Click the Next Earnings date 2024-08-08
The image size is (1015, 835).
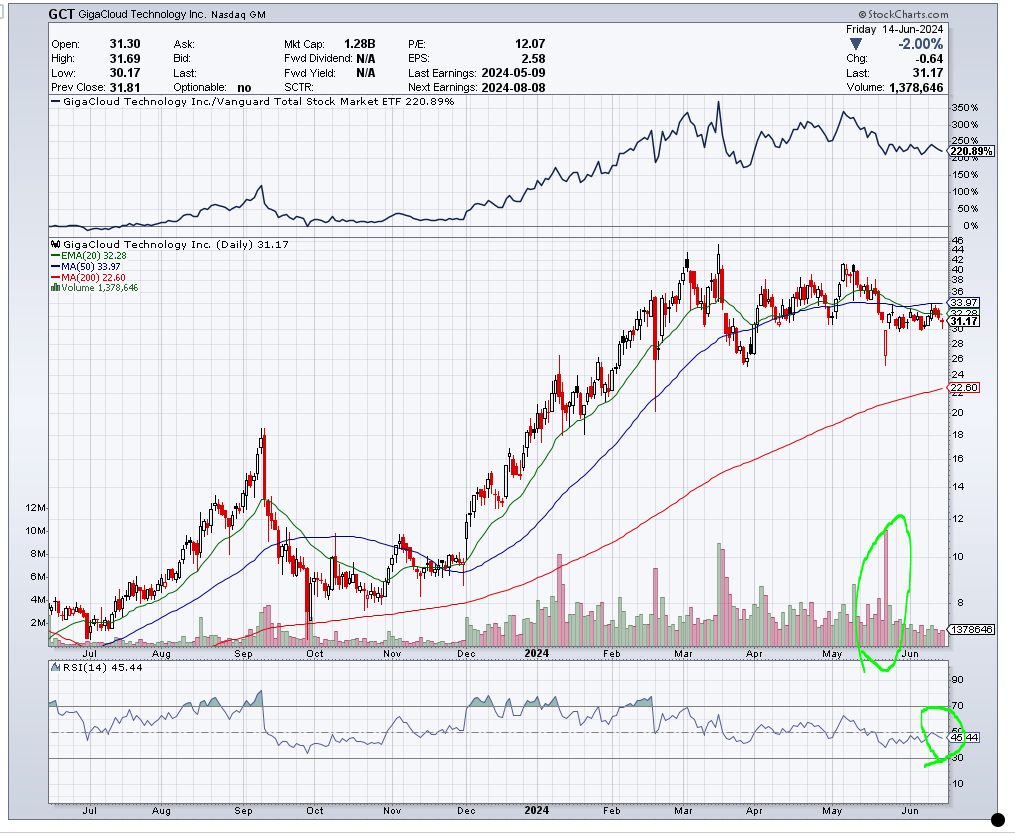pos(513,87)
